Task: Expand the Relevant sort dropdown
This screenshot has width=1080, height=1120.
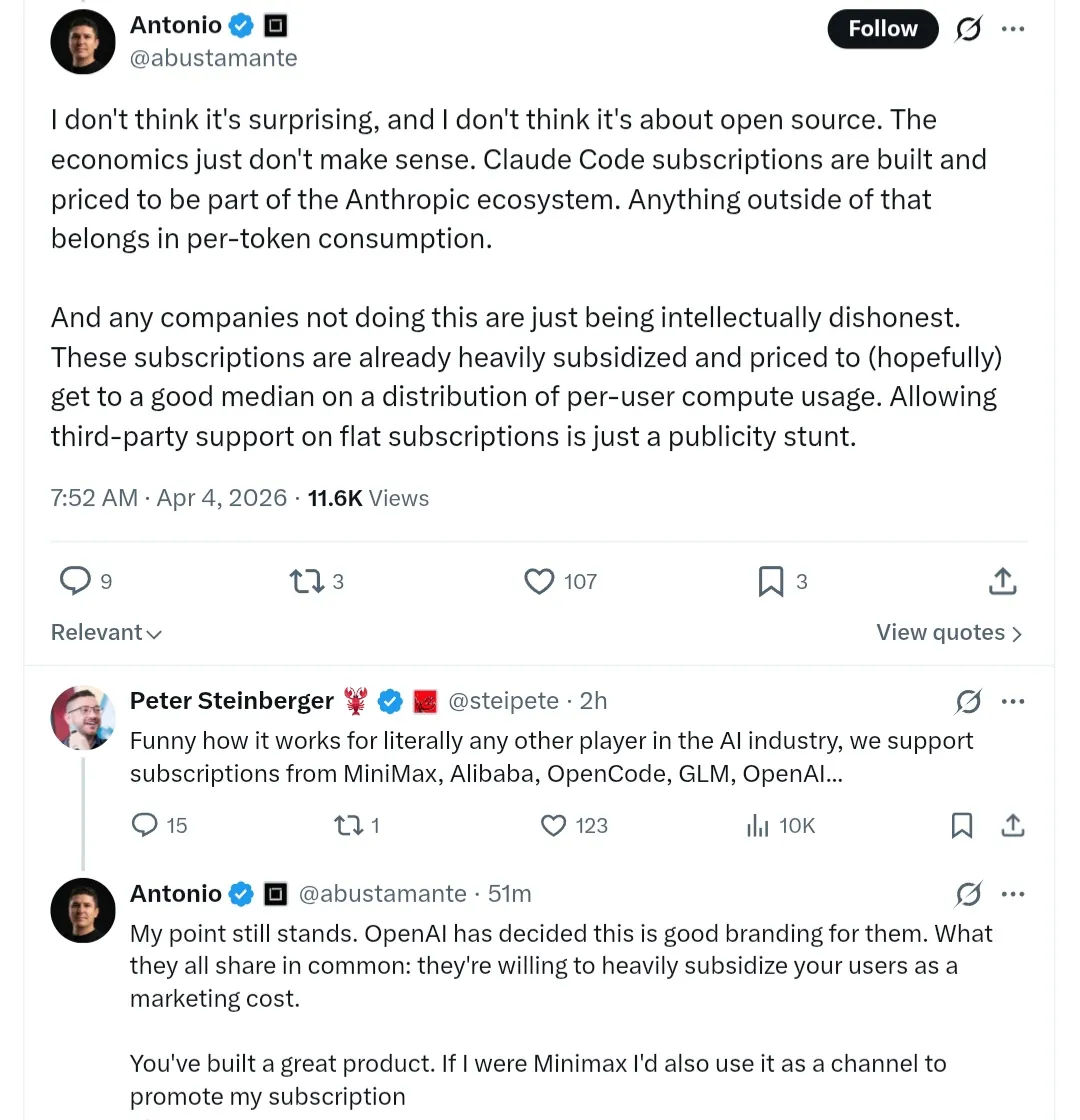Action: tap(106, 632)
